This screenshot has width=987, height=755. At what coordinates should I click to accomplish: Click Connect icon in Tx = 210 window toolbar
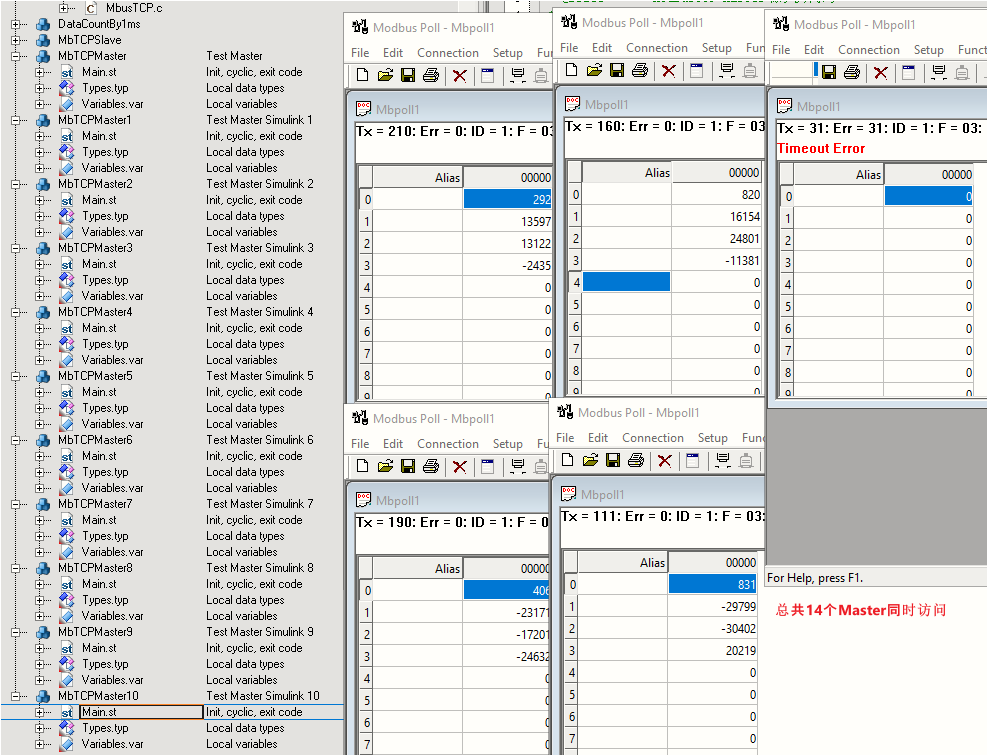point(518,76)
